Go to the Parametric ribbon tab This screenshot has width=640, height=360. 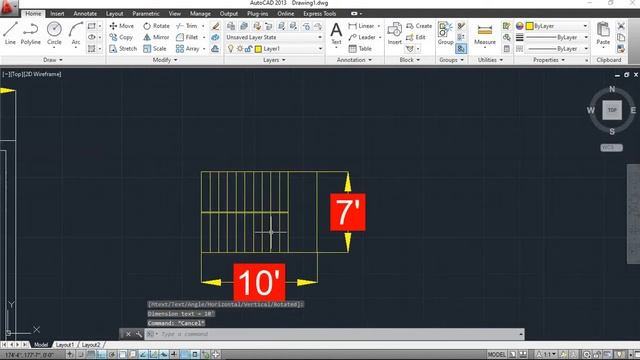click(x=146, y=13)
